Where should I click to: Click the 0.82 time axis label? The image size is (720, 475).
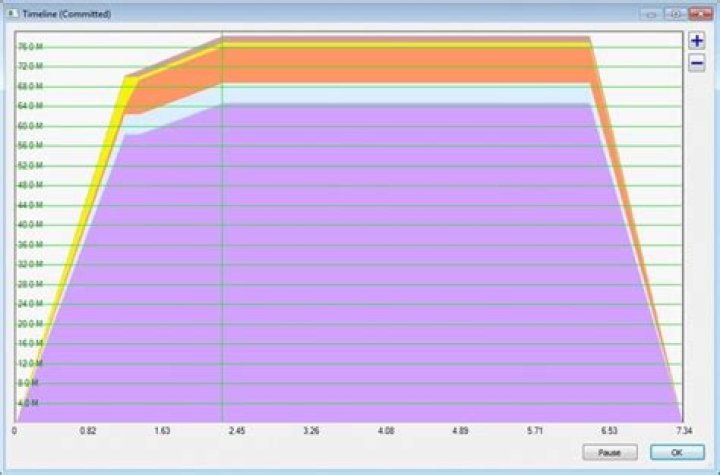click(x=88, y=431)
